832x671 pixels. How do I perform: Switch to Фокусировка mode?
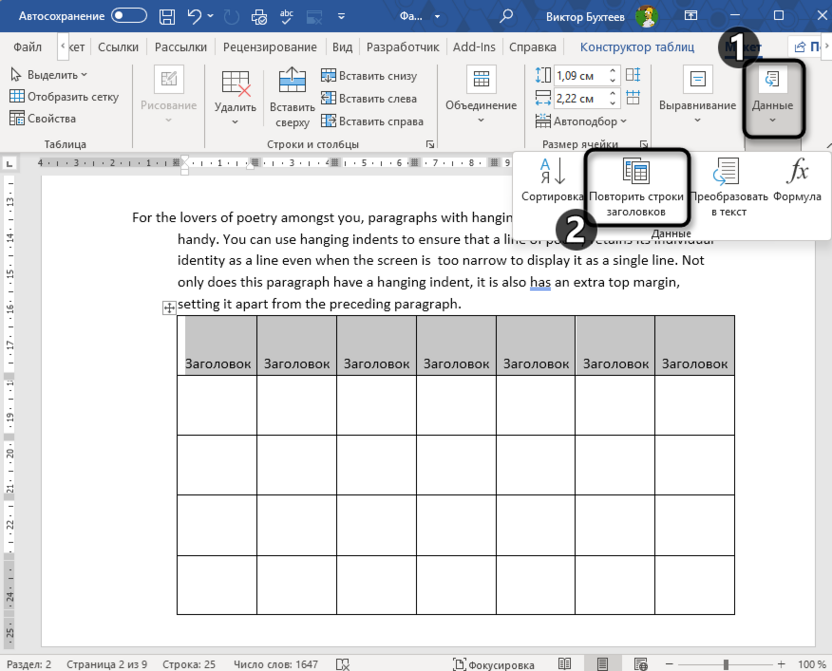coord(493,664)
